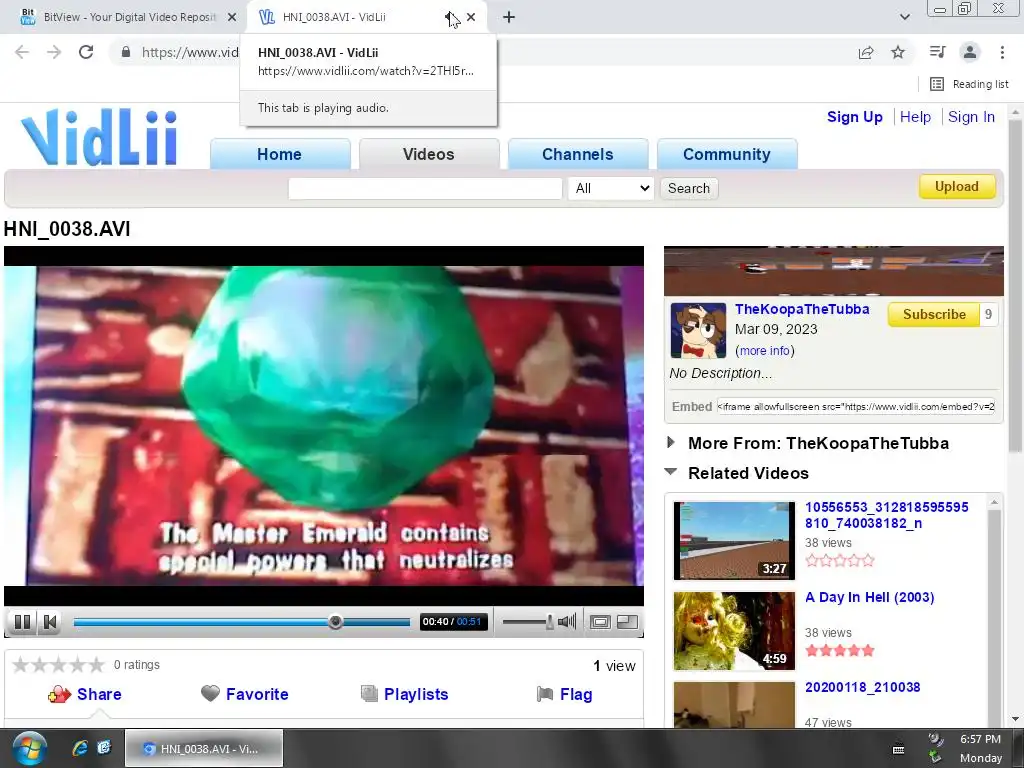Click the yellow Upload button
1024x768 pixels.
click(x=957, y=187)
